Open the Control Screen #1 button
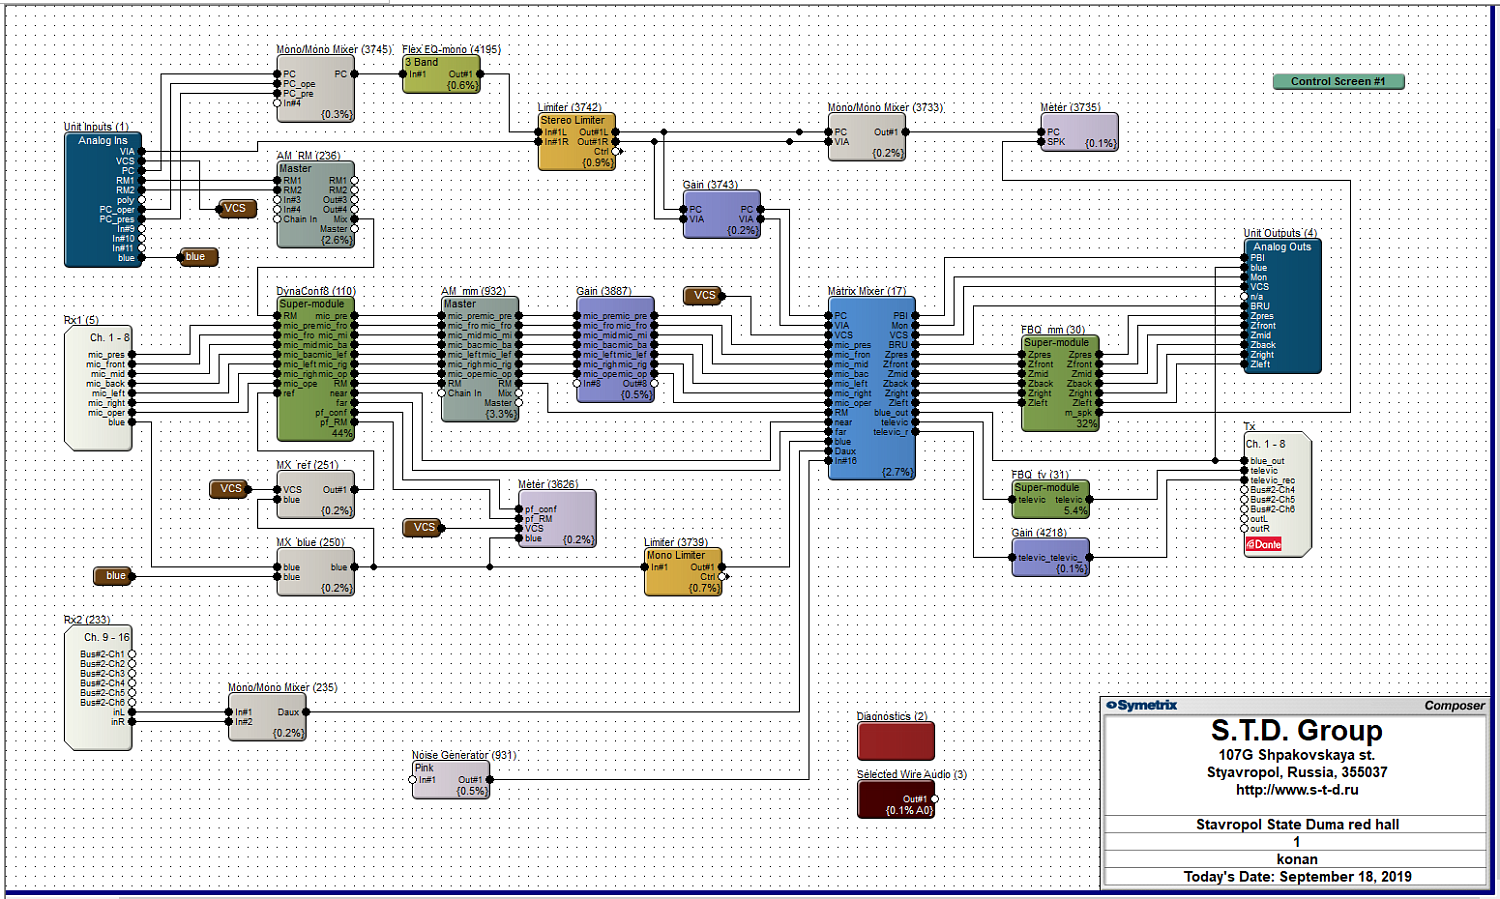Screen dimensions: 1500x899 (1338, 82)
